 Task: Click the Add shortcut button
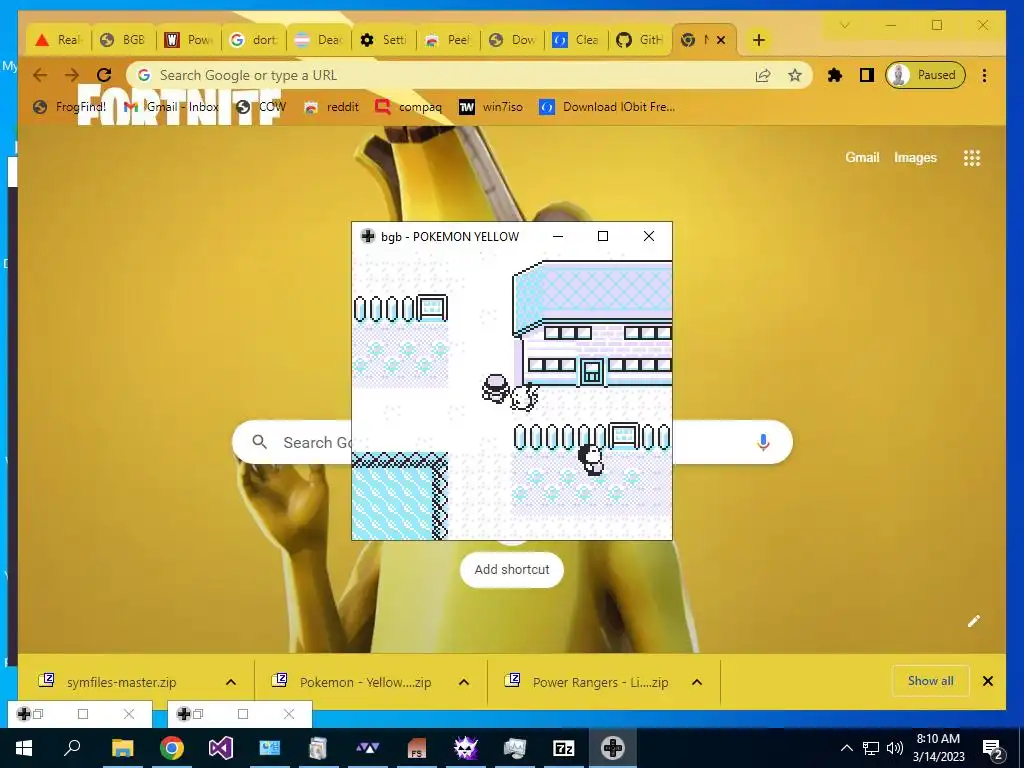pos(512,569)
